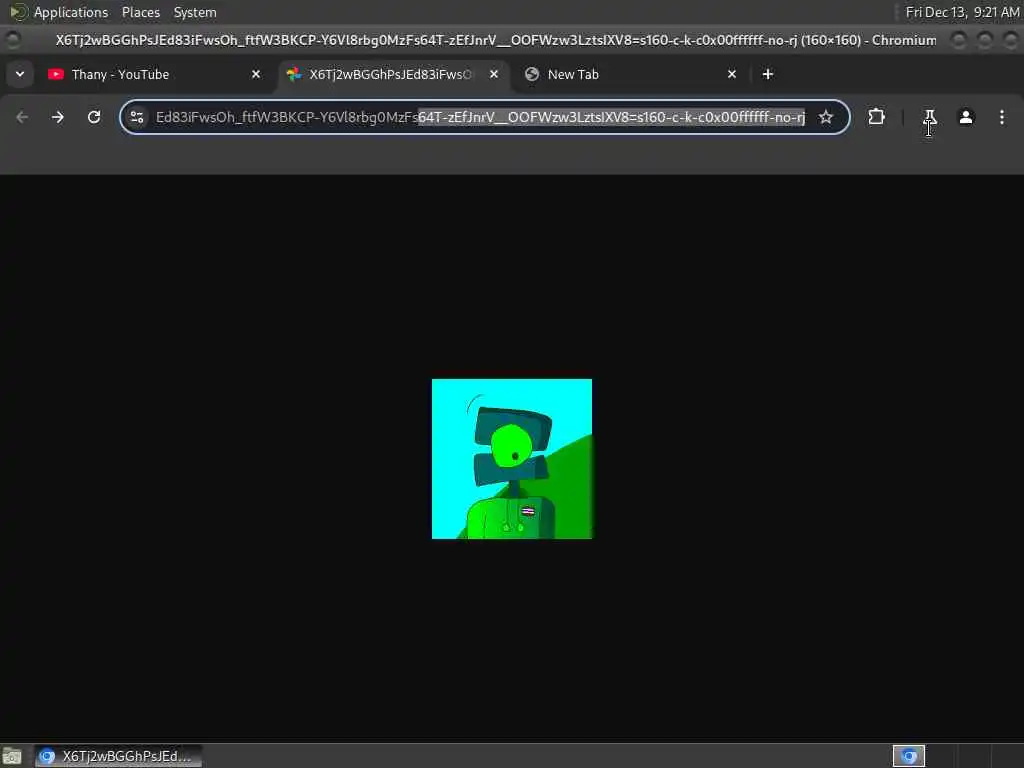The width and height of the screenshot is (1024, 768).
Task: Click the green robot avatar image
Action: (512, 459)
